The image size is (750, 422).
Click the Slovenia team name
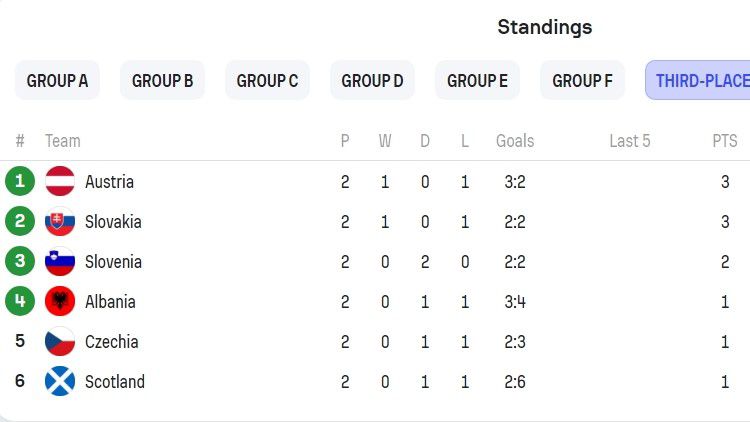point(113,262)
